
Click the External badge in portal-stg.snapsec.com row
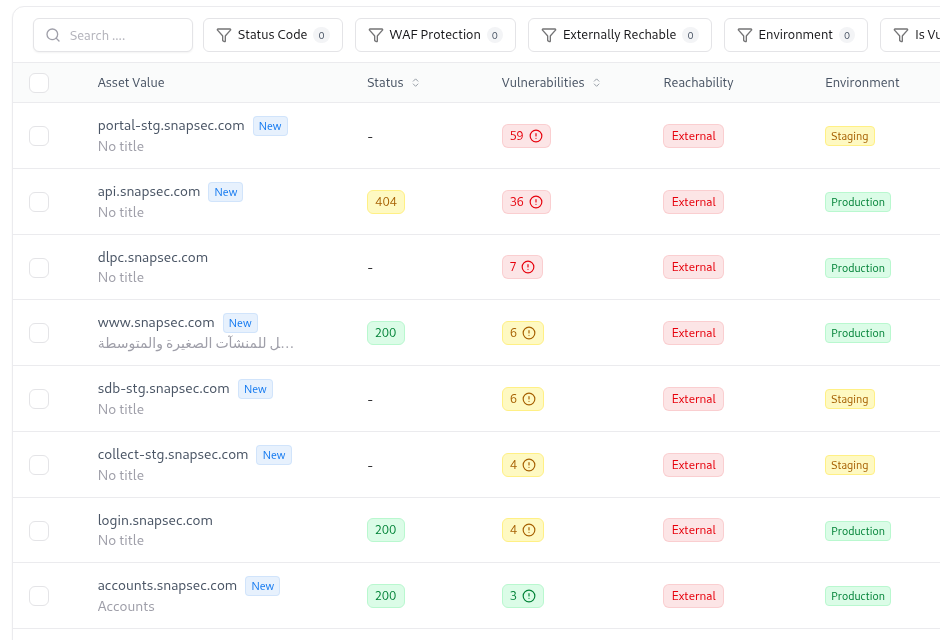tap(694, 136)
